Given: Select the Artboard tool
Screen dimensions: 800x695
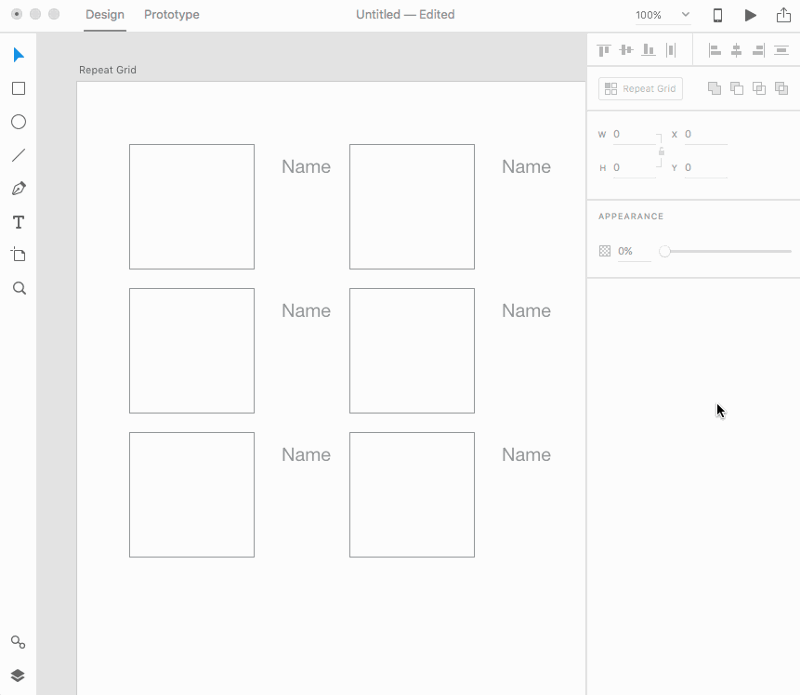Looking at the screenshot, I should pos(18,255).
